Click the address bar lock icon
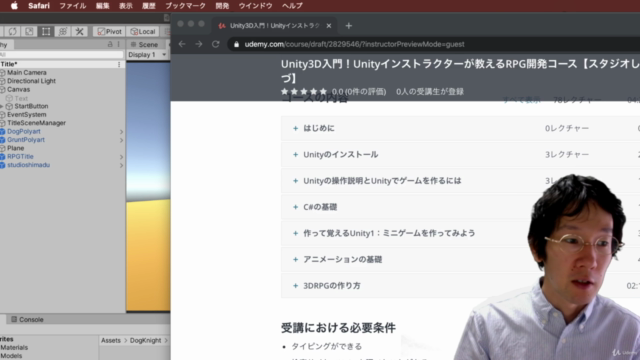Image resolution: width=640 pixels, height=360 pixels. (x=236, y=44)
